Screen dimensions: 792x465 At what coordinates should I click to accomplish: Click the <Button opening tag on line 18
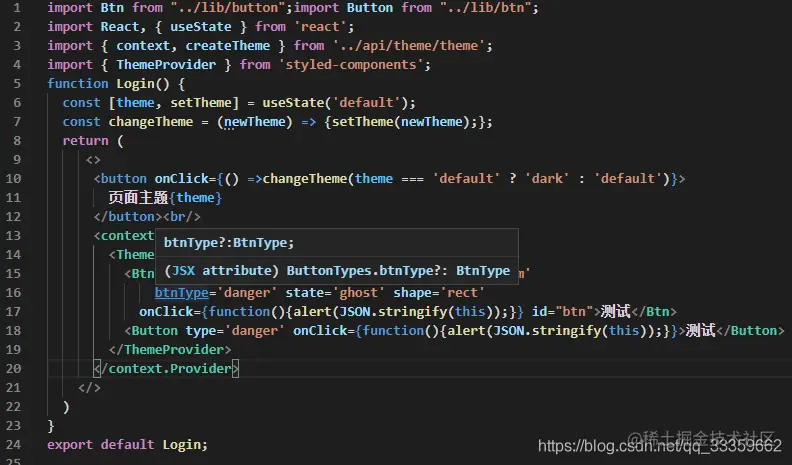(151, 331)
